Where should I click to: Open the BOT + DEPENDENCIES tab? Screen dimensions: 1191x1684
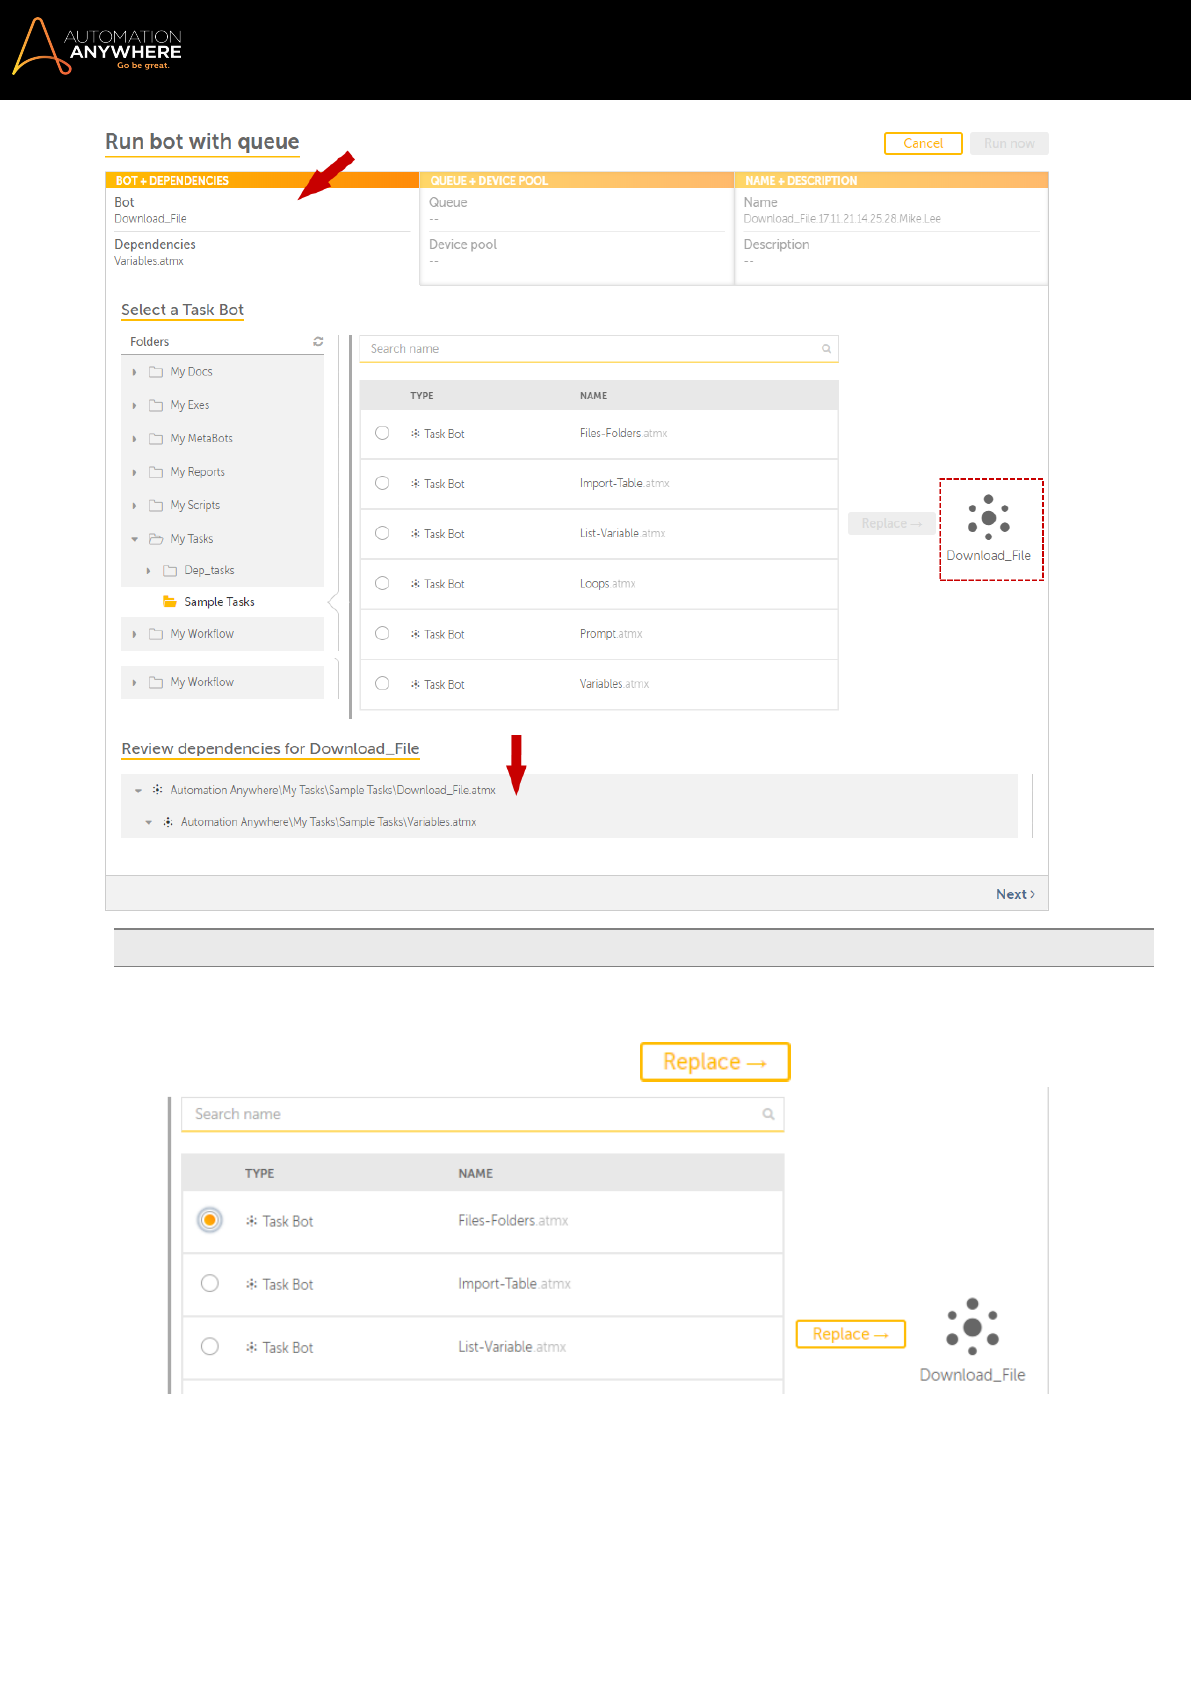click(x=262, y=180)
